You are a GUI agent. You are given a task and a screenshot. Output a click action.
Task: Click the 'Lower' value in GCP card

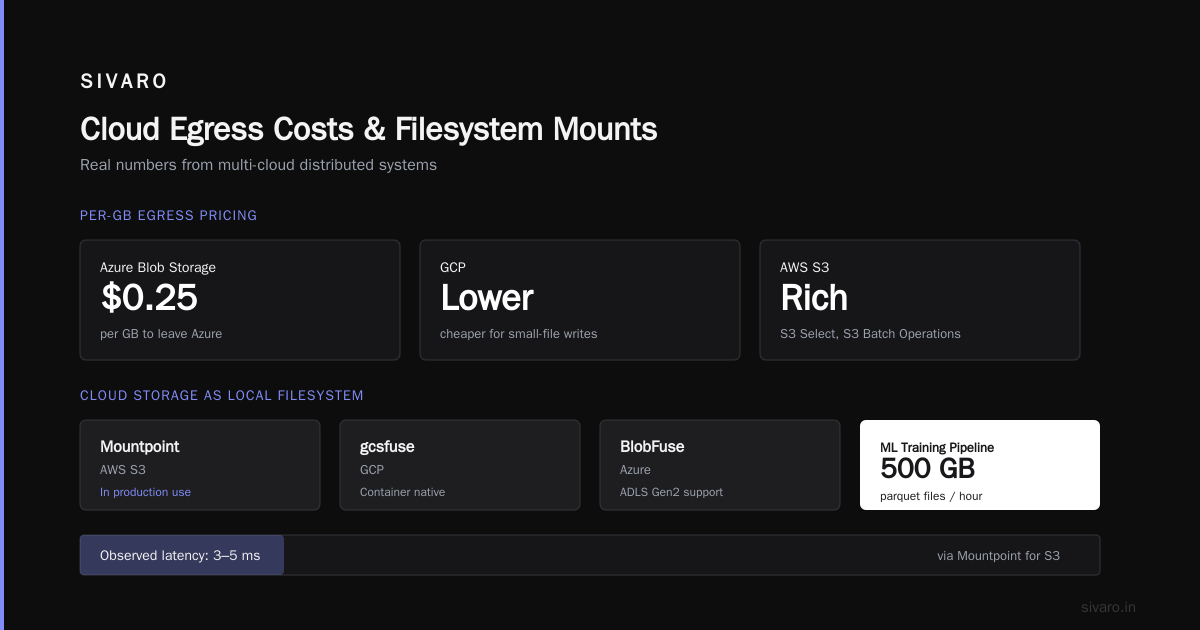pos(487,298)
